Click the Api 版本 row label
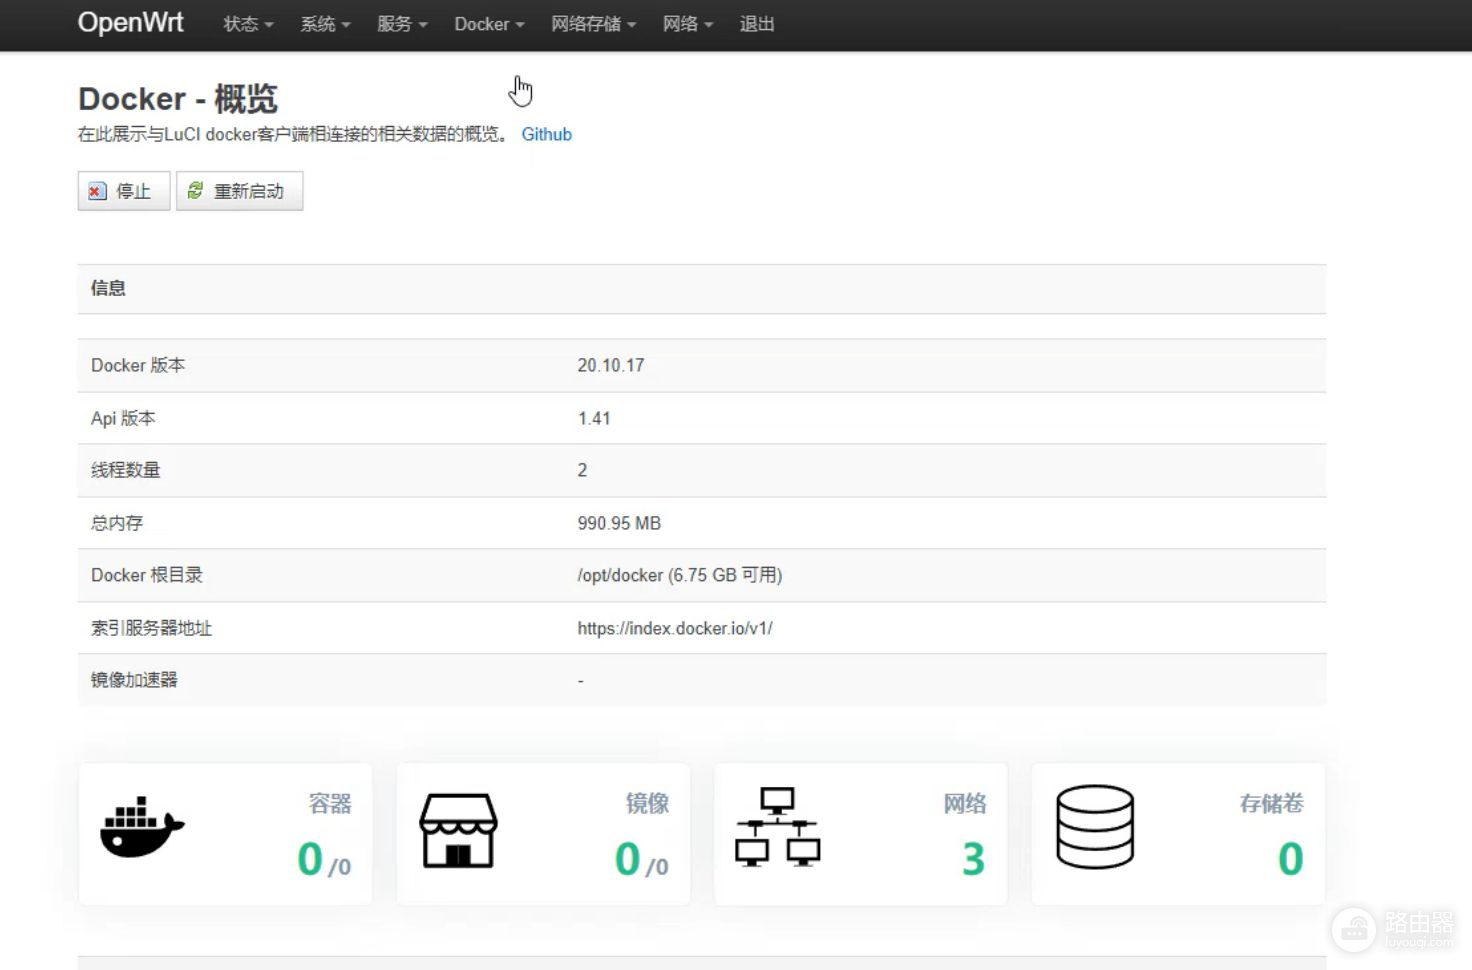This screenshot has width=1472, height=970. pos(123,418)
